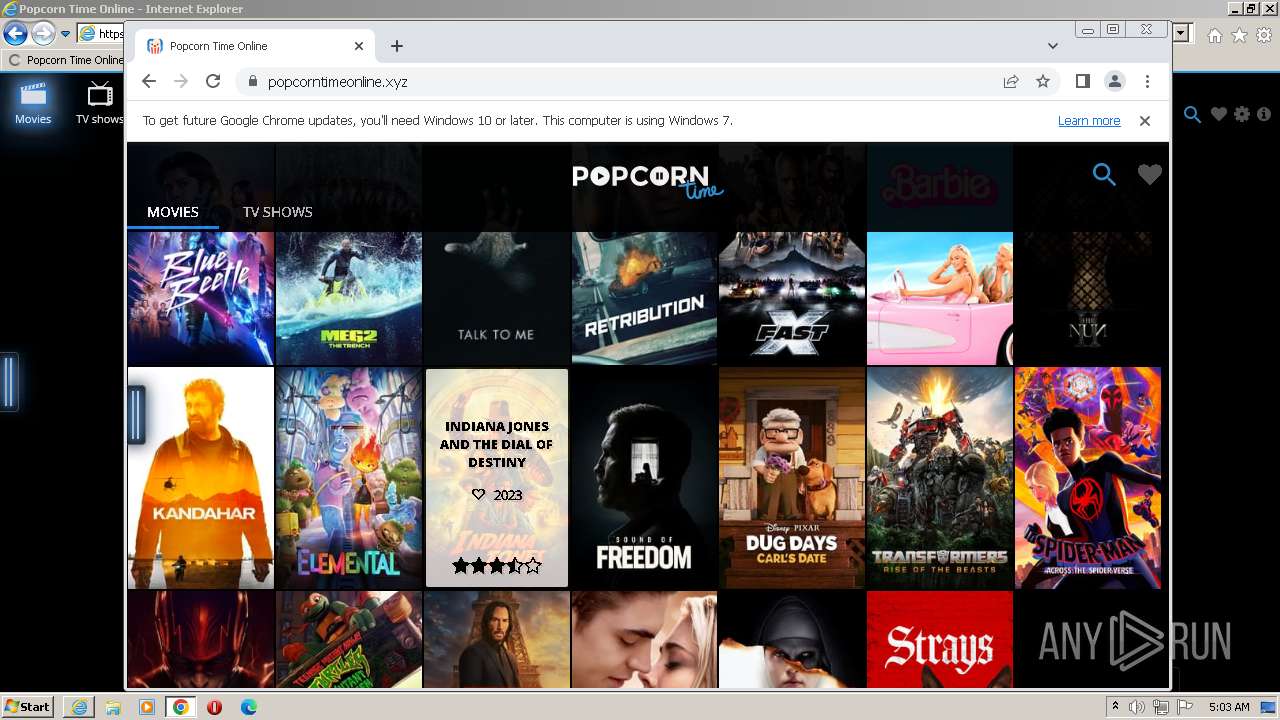Switch to the TV SHOWS tab
Screen dimensions: 1280x720
click(278, 212)
